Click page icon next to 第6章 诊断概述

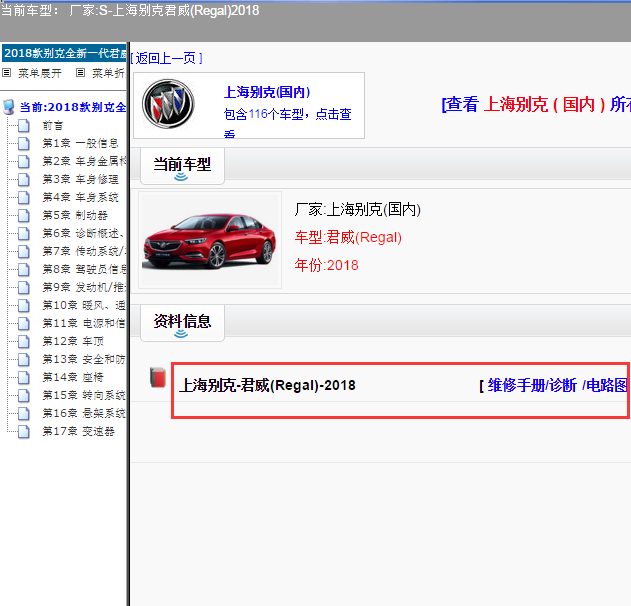click(x=24, y=233)
